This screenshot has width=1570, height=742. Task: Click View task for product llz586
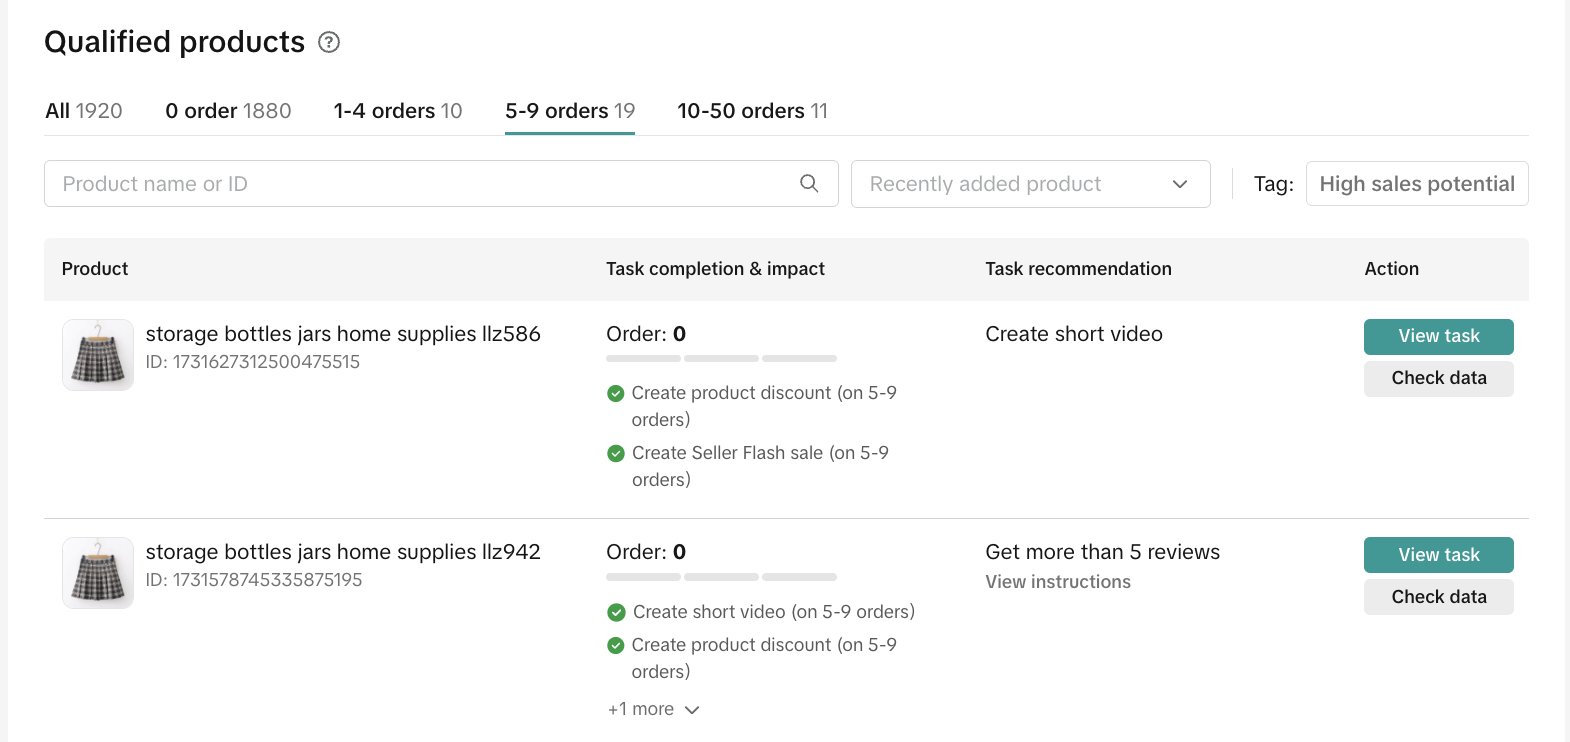click(1438, 336)
